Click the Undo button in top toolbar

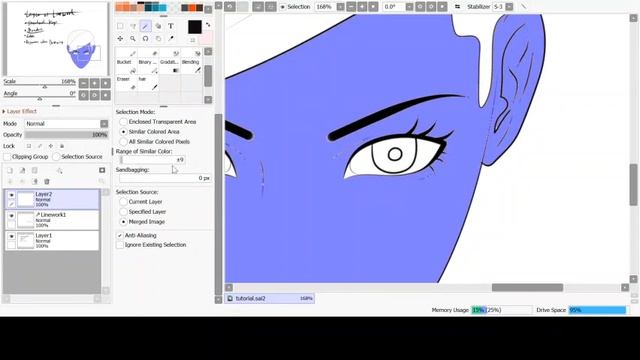tap(230, 7)
